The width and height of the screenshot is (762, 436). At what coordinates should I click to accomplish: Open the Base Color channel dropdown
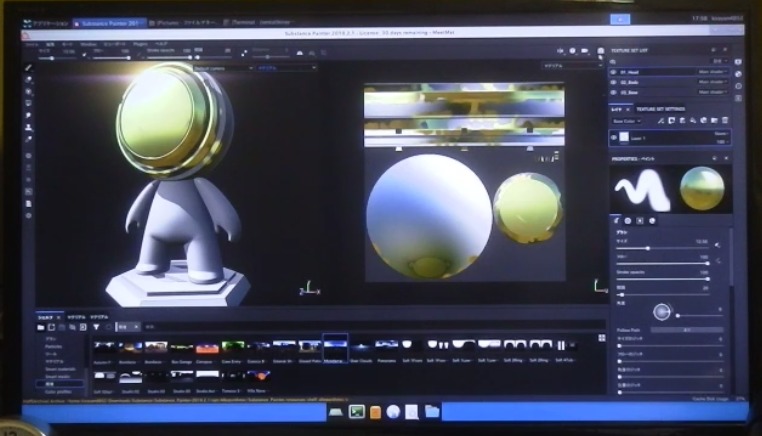point(626,121)
